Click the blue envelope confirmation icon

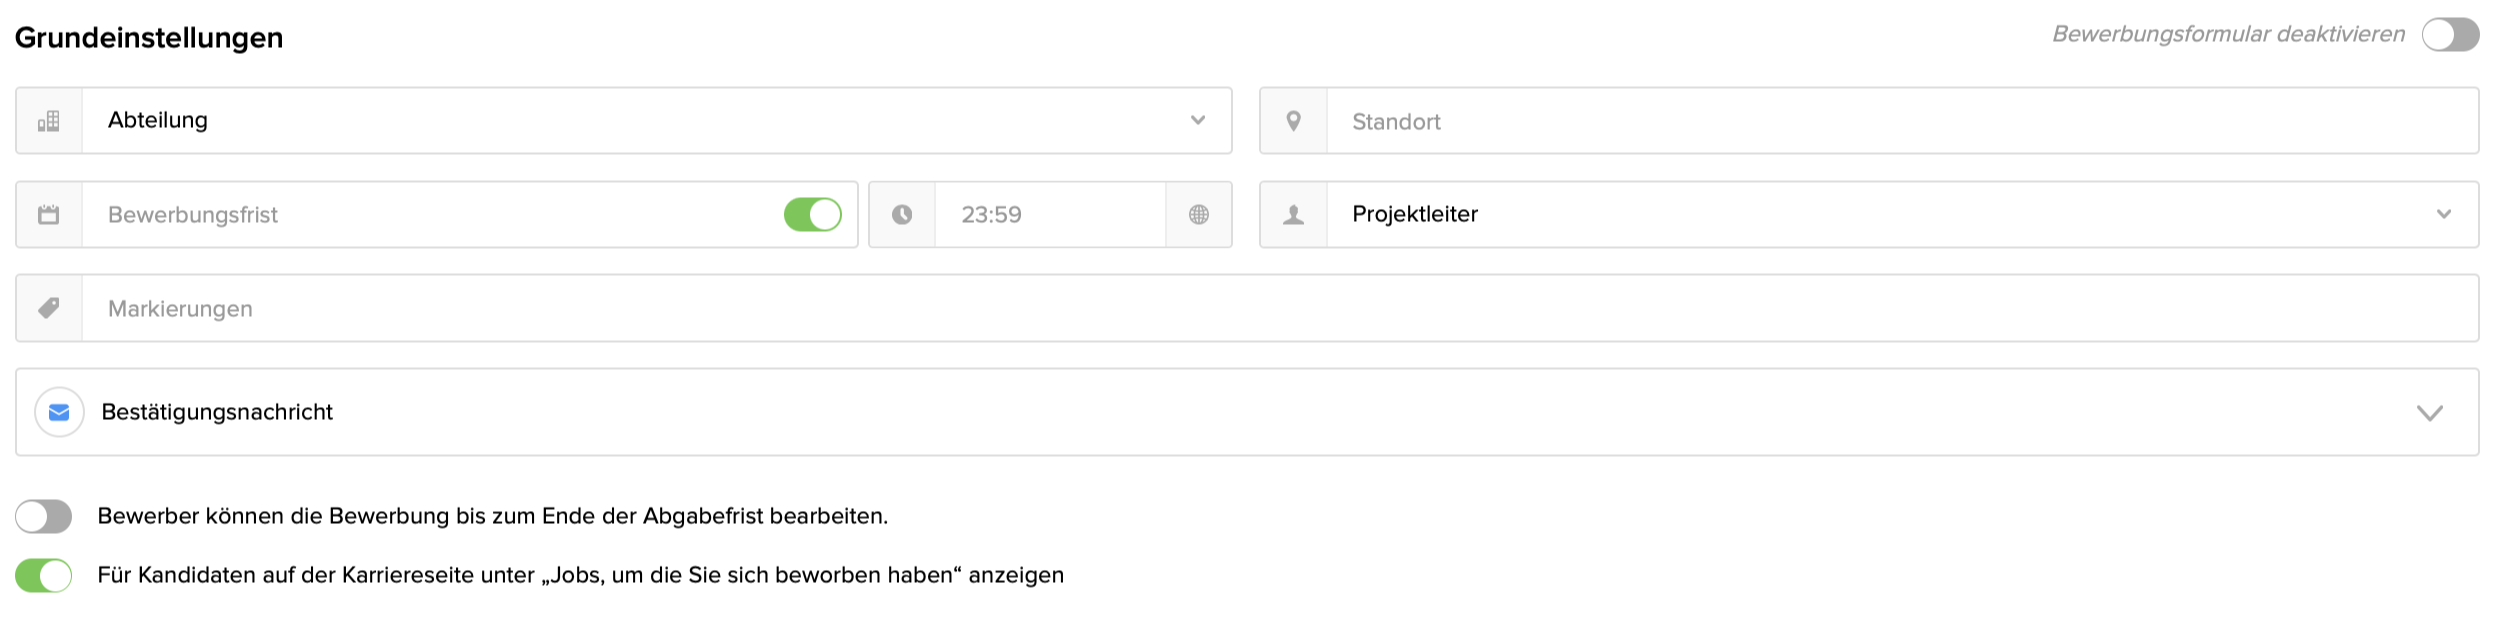tap(59, 412)
